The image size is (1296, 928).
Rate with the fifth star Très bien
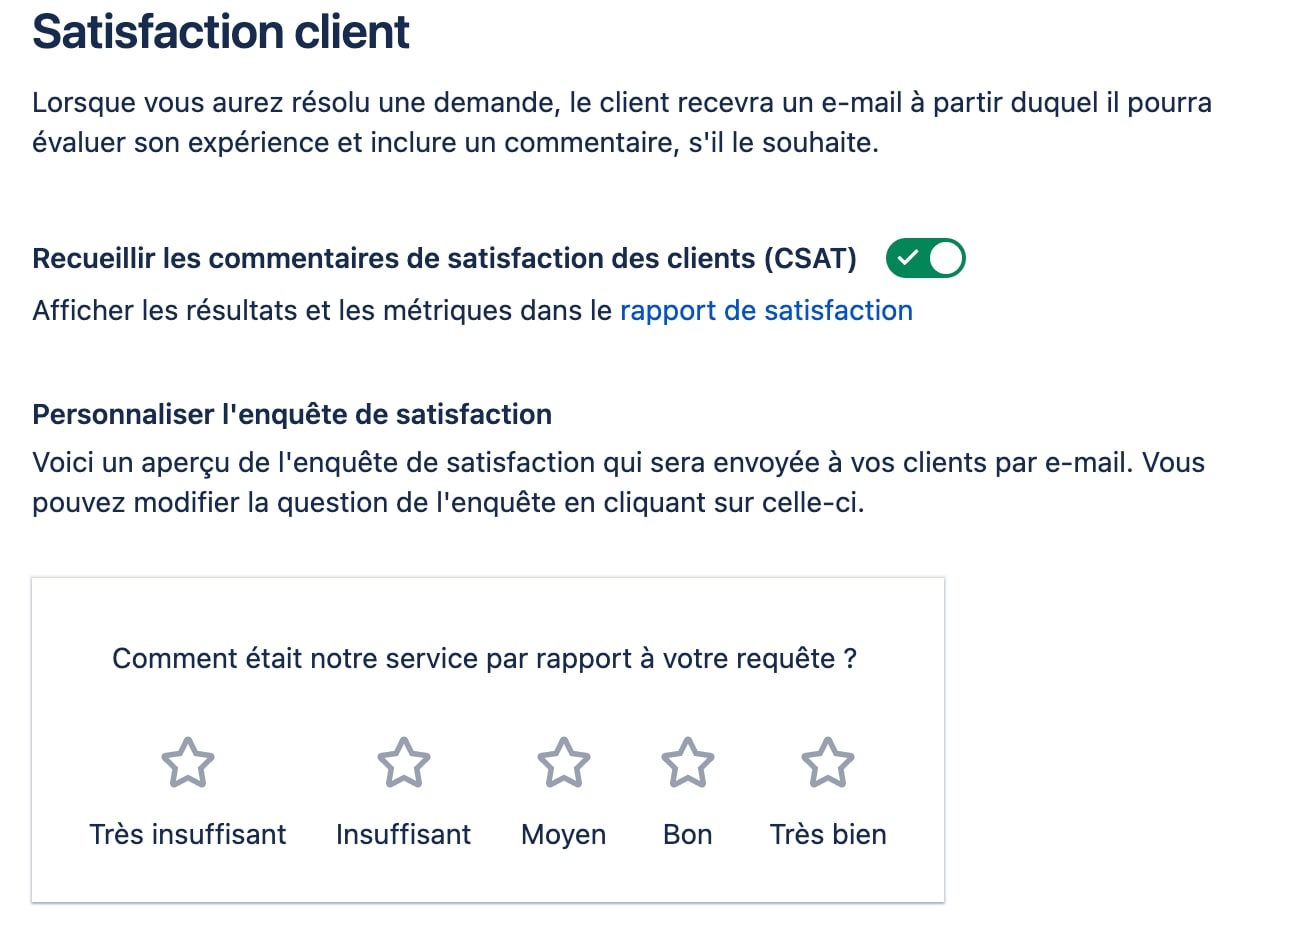tap(828, 763)
